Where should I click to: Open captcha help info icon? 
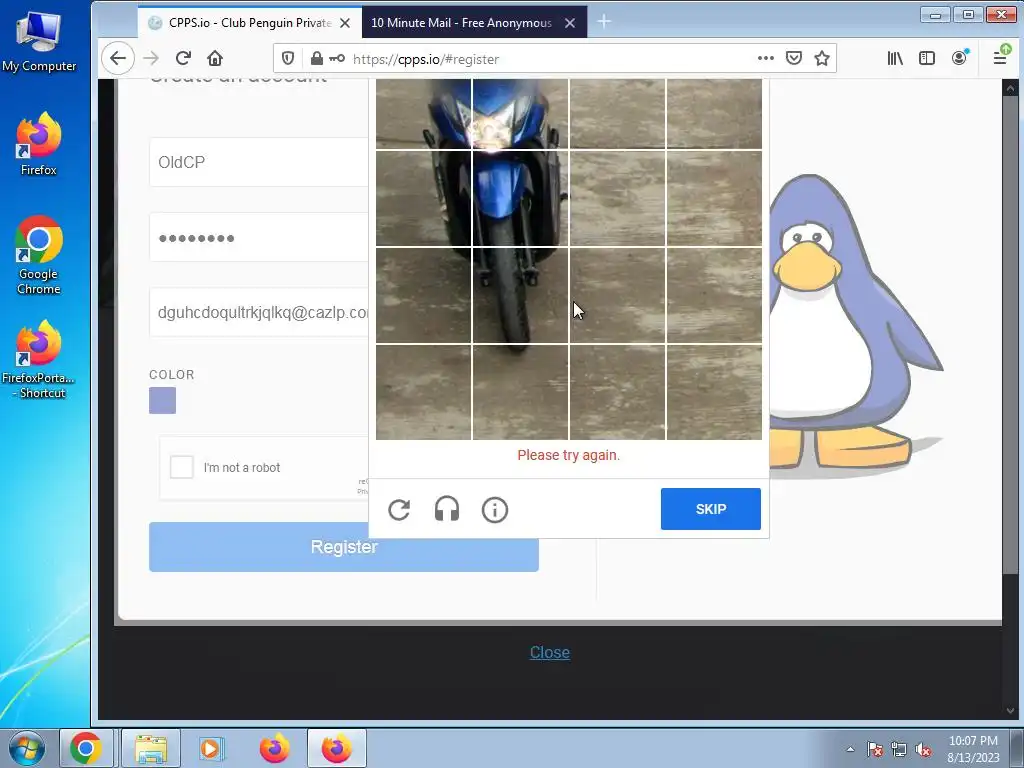[x=494, y=509]
